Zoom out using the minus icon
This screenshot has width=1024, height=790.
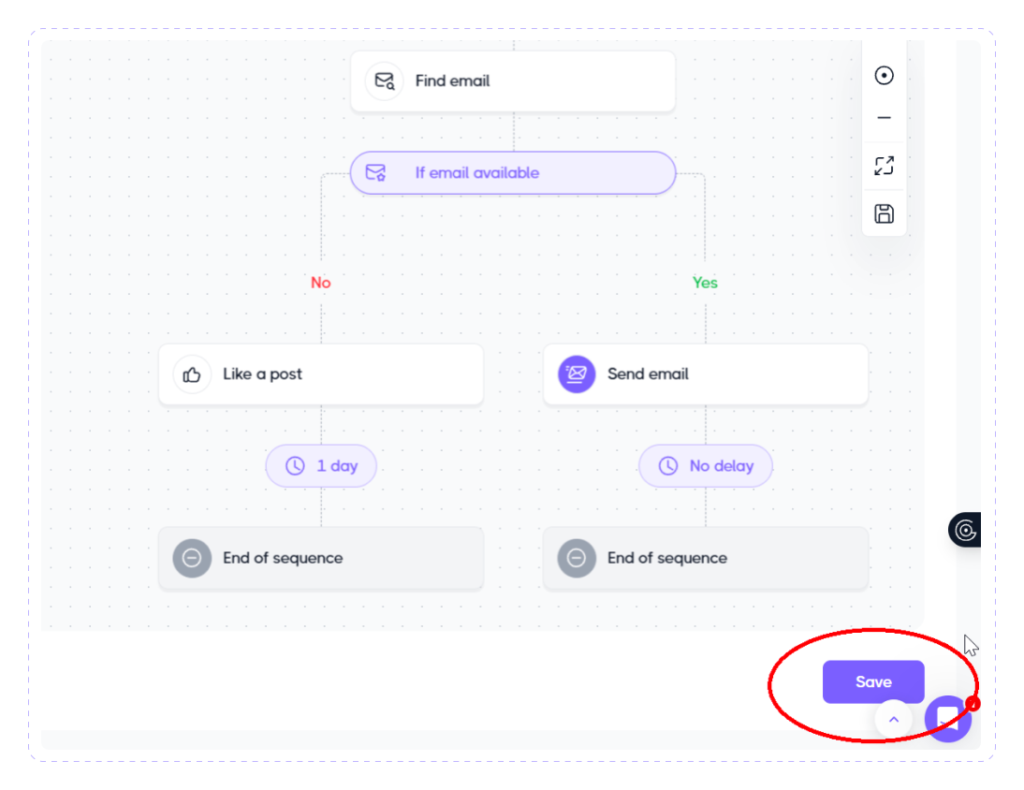(884, 117)
